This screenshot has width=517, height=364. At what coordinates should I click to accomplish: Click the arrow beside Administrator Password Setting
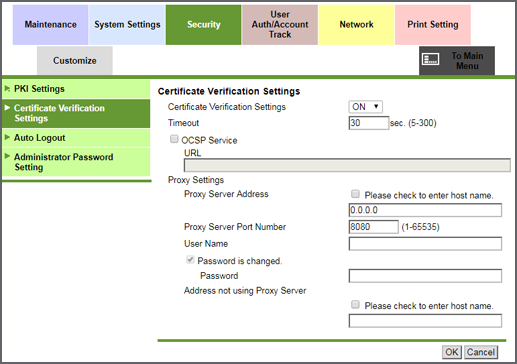coord(7,156)
